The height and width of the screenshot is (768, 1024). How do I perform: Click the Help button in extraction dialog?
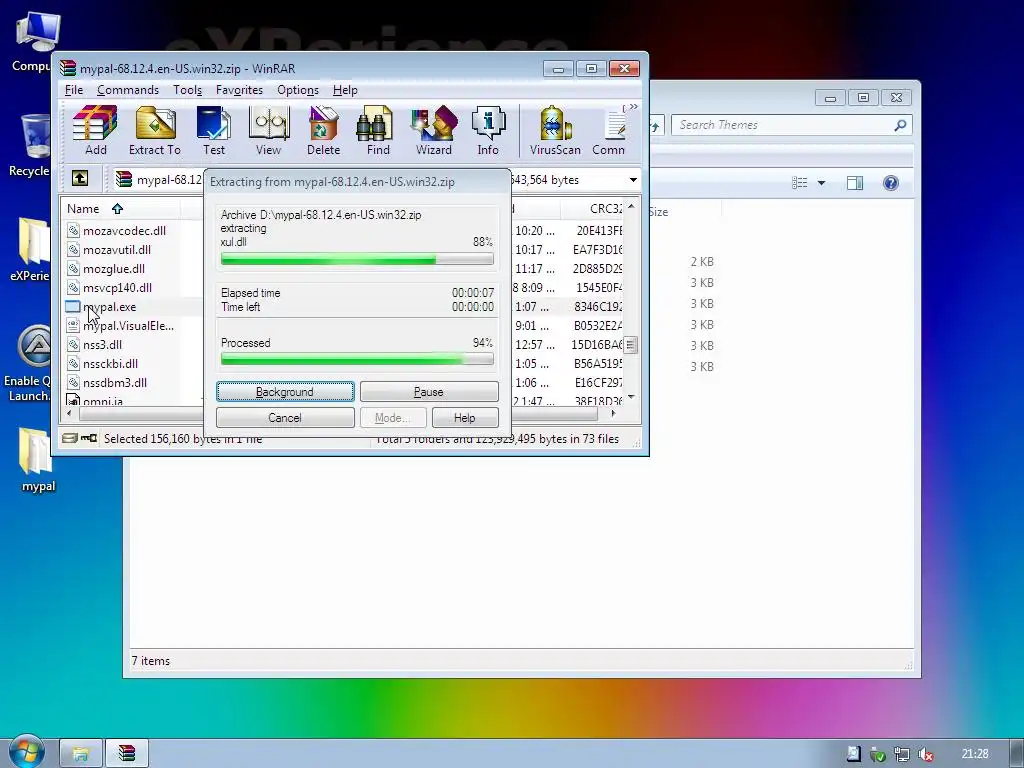tap(465, 418)
